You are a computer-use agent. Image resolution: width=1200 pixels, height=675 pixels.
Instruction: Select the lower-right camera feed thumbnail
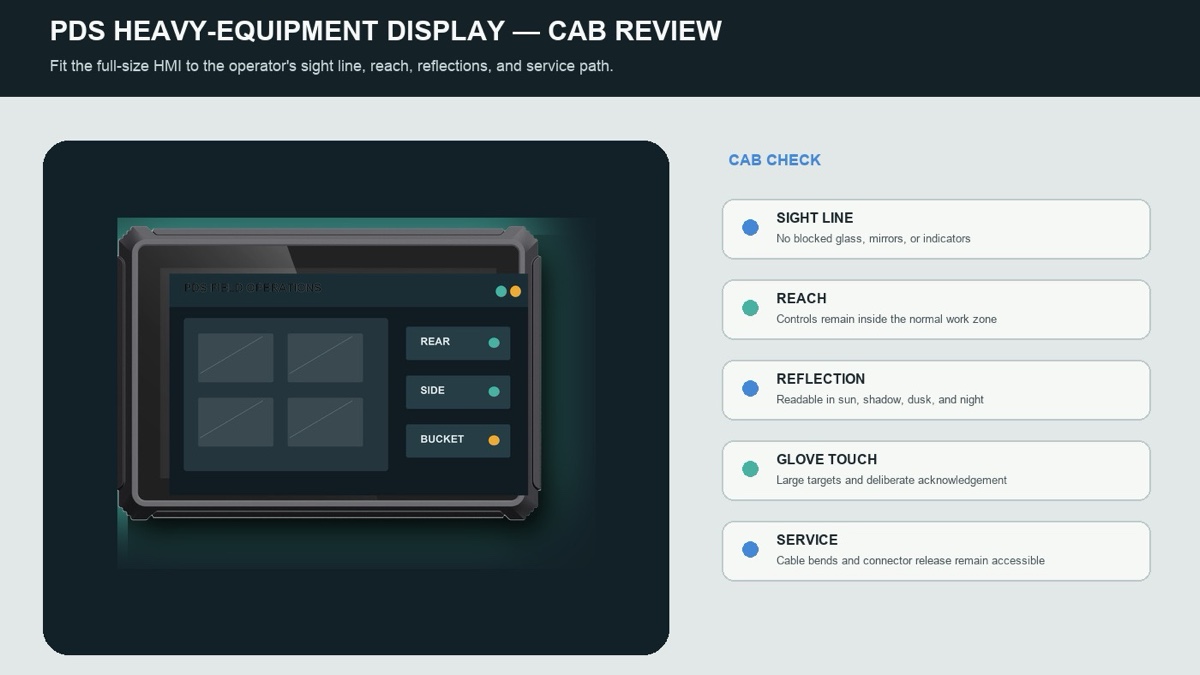tap(325, 422)
